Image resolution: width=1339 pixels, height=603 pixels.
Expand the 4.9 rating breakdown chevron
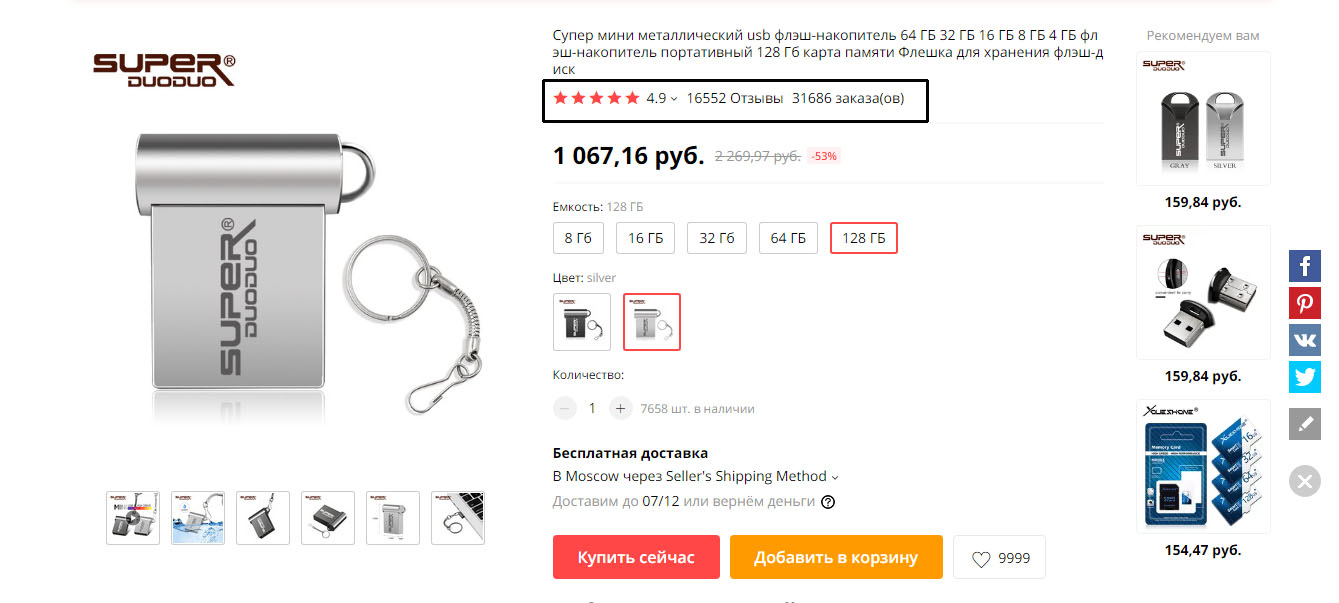point(674,99)
